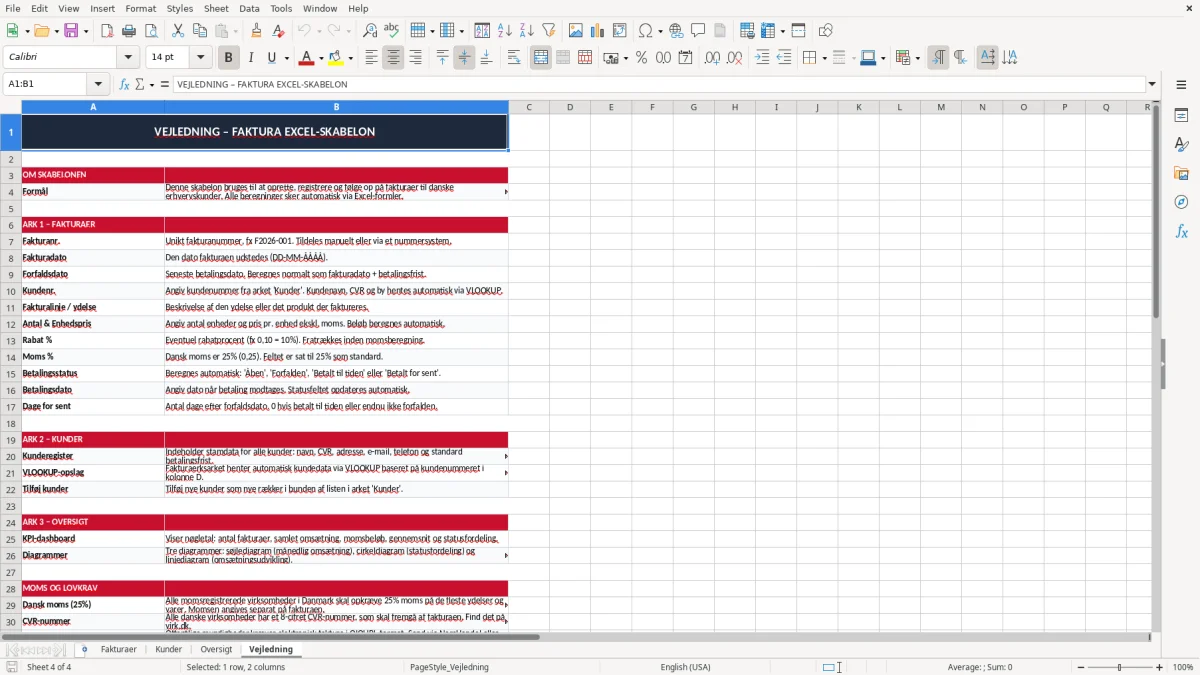Open the Styles menu
The height and width of the screenshot is (675, 1200).
[180, 8]
